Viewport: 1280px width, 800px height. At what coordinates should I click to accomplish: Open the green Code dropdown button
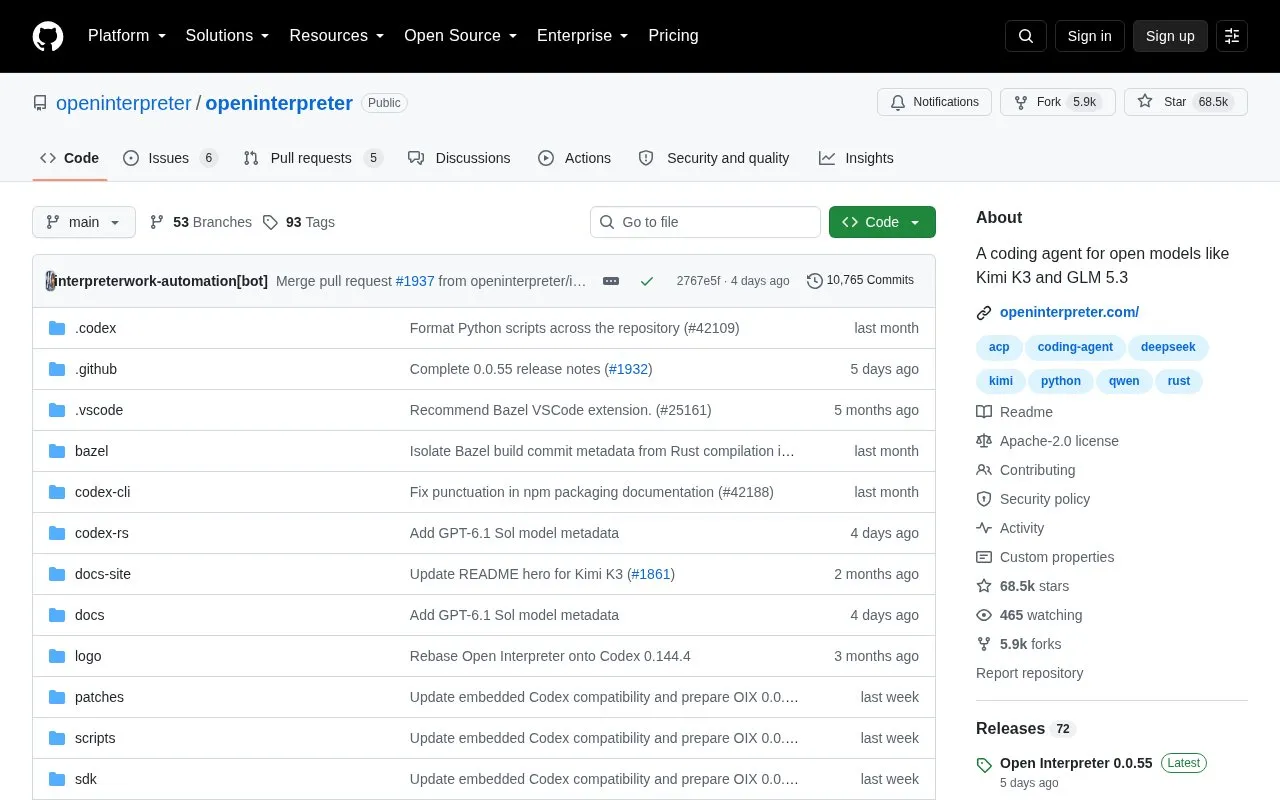882,222
